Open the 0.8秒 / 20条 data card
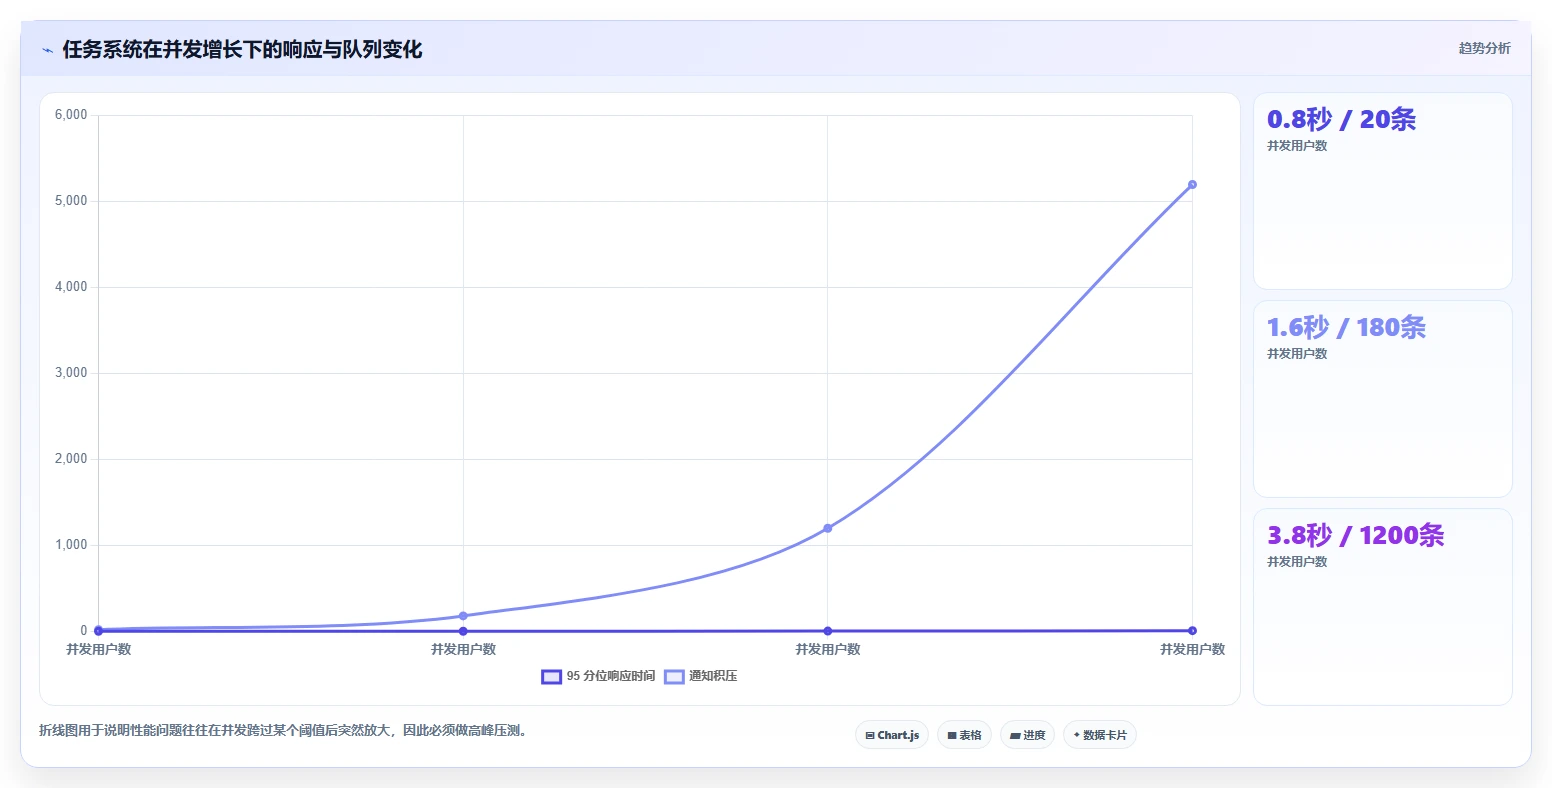The image size is (1552, 788). click(x=1382, y=191)
